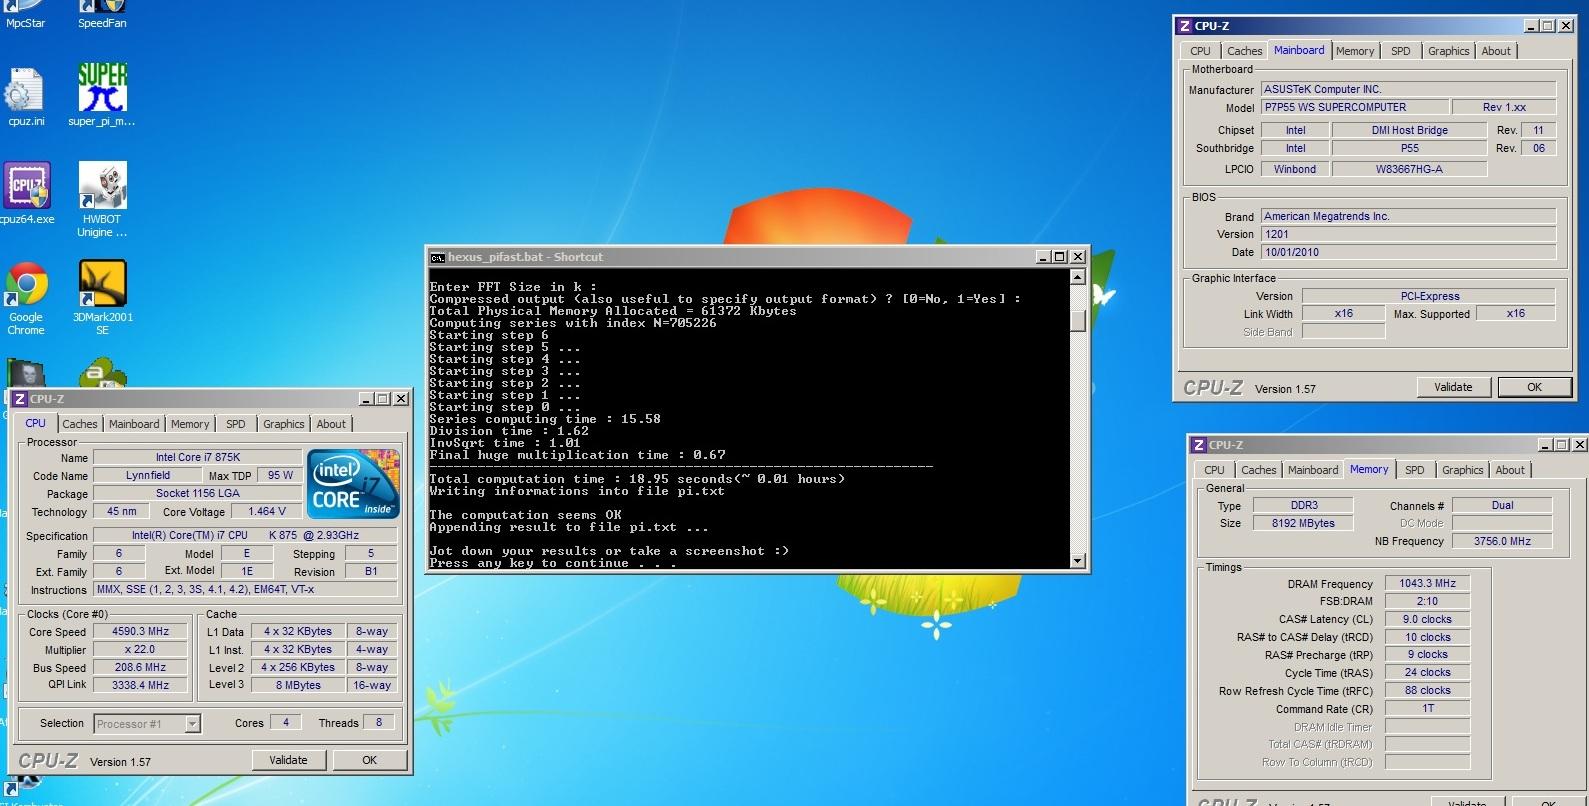Screen dimensions: 1589x806
Task: Click the Socket 1156 LGA package field
Action: click(198, 494)
